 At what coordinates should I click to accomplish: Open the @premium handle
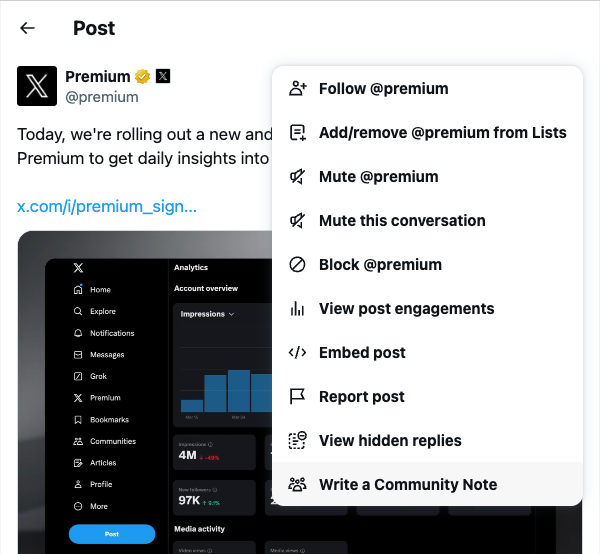pyautogui.click(x=102, y=97)
